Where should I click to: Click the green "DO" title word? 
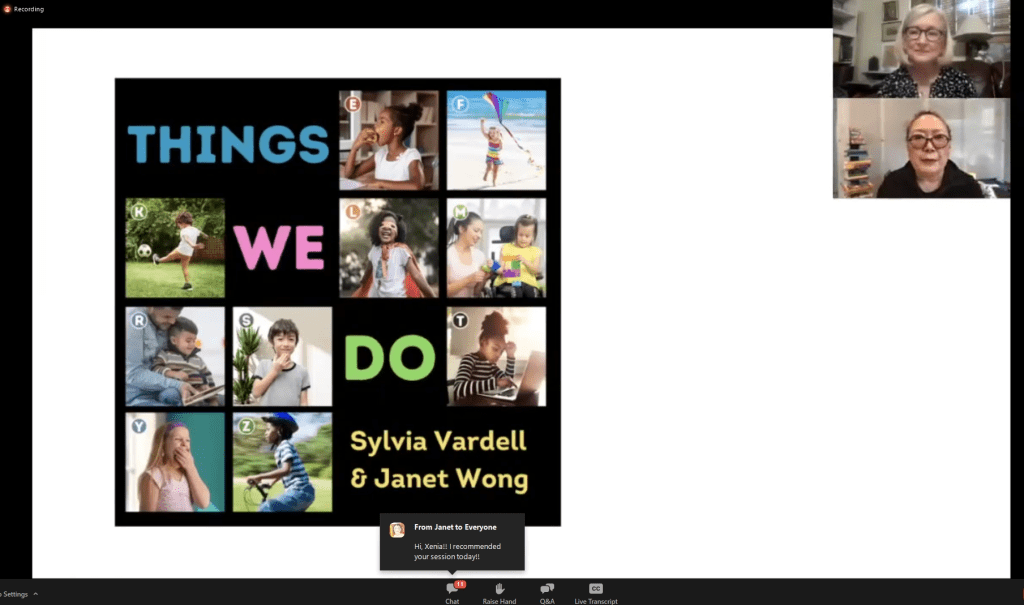click(390, 357)
